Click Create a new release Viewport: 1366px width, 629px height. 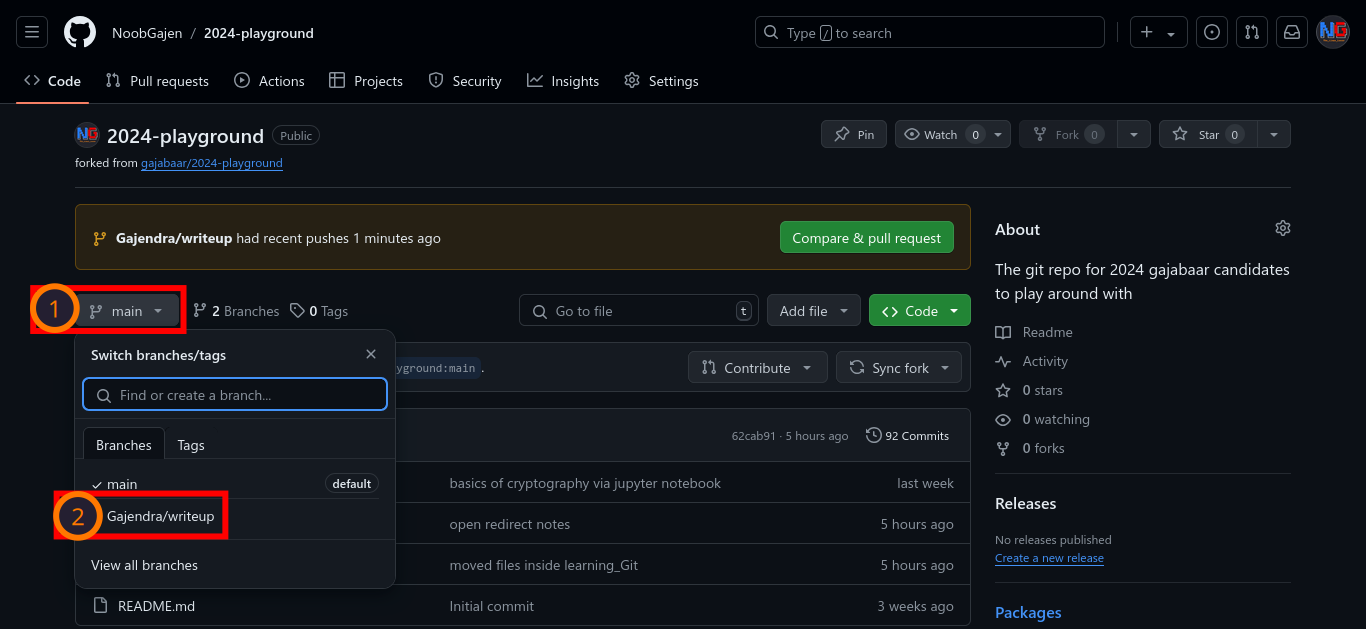pyautogui.click(x=1049, y=558)
